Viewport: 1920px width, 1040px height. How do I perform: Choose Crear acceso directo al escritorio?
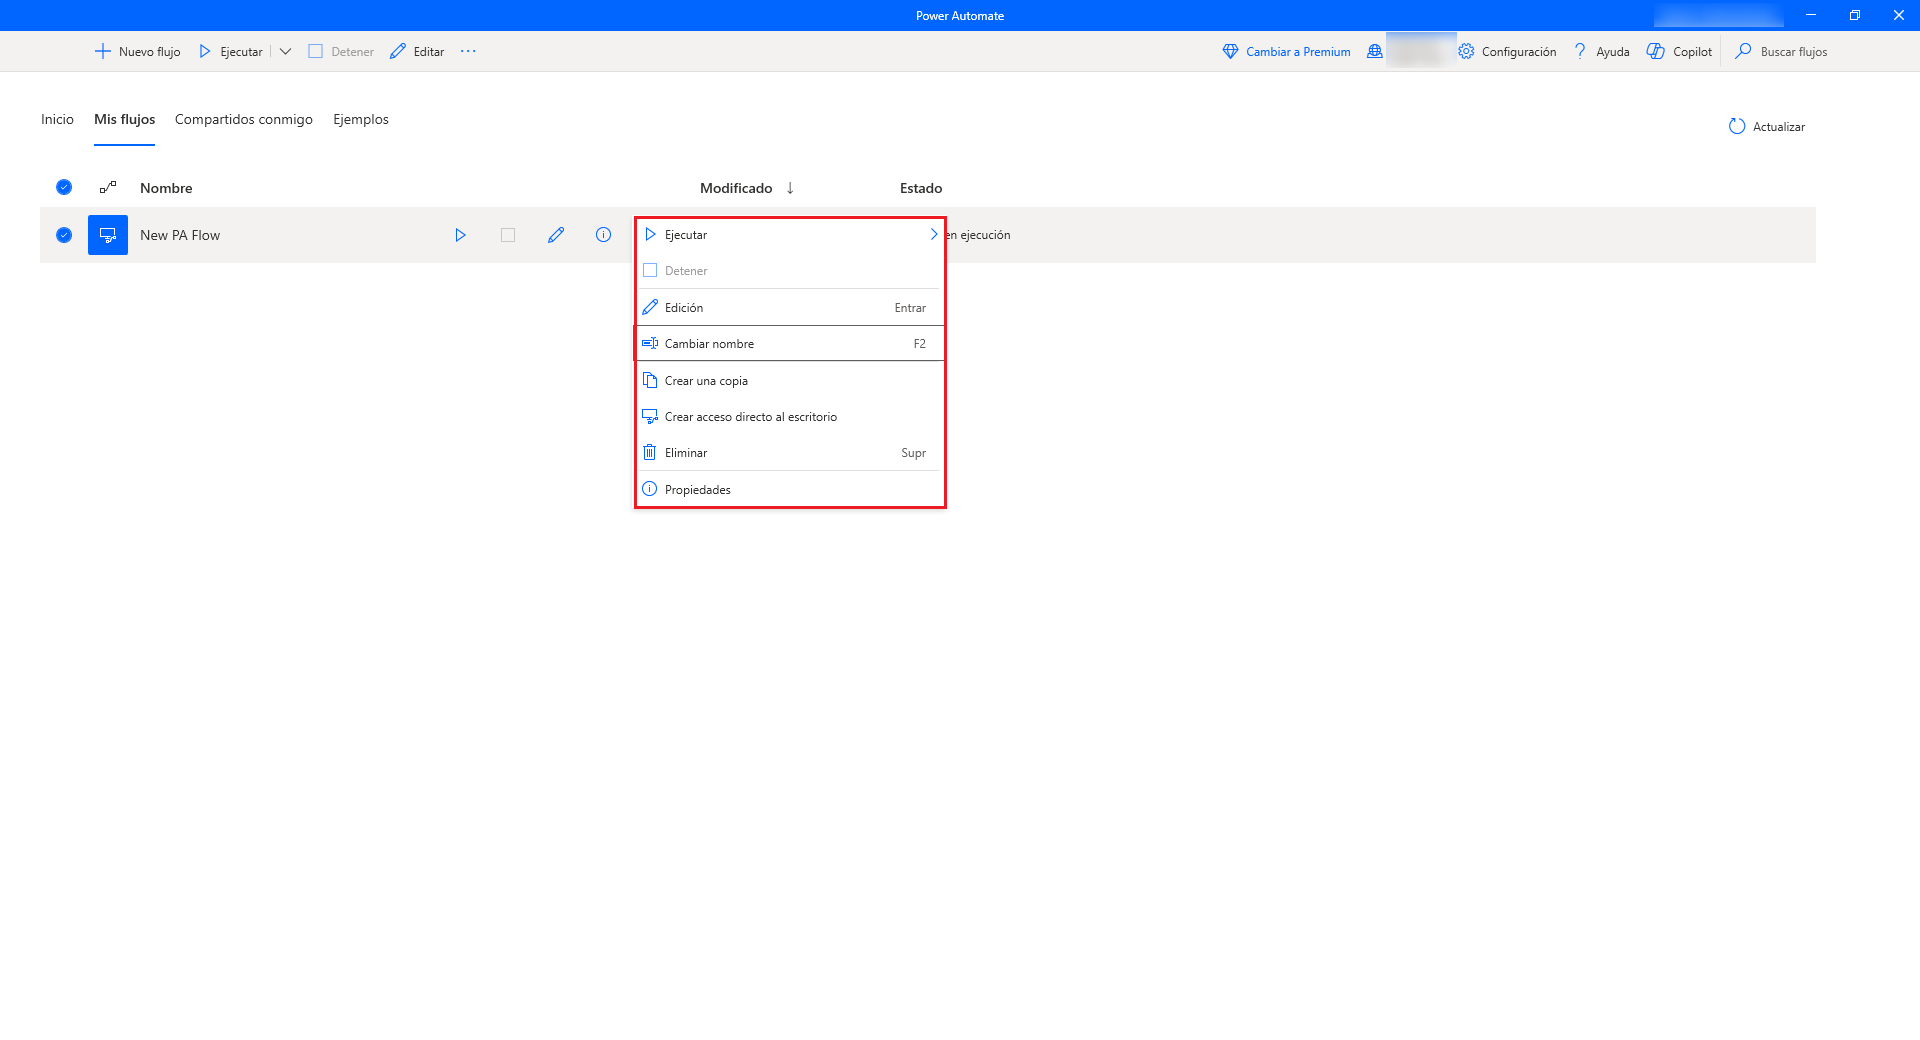790,417
